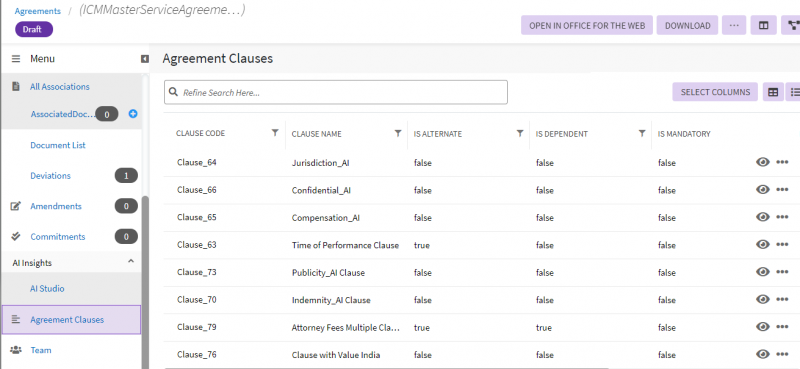The image size is (800, 369).
Task: Open the Clause Name column filter
Action: 398,133
